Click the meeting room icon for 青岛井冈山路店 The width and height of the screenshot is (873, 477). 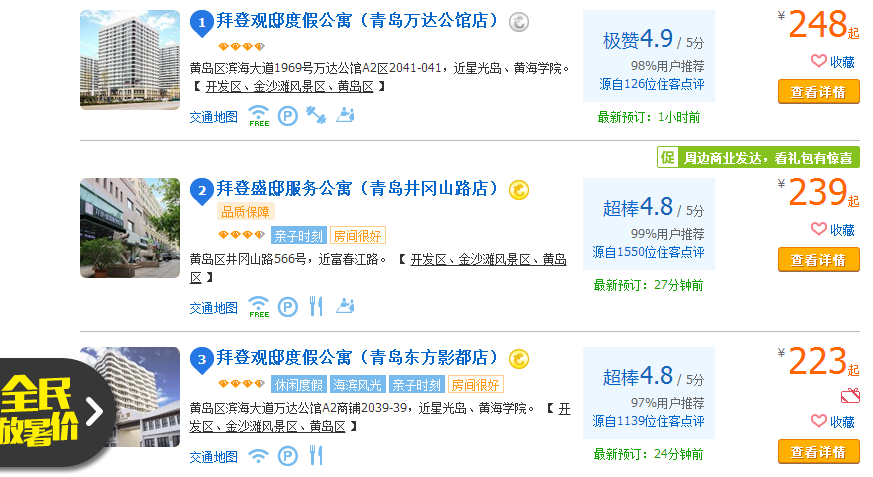(345, 306)
